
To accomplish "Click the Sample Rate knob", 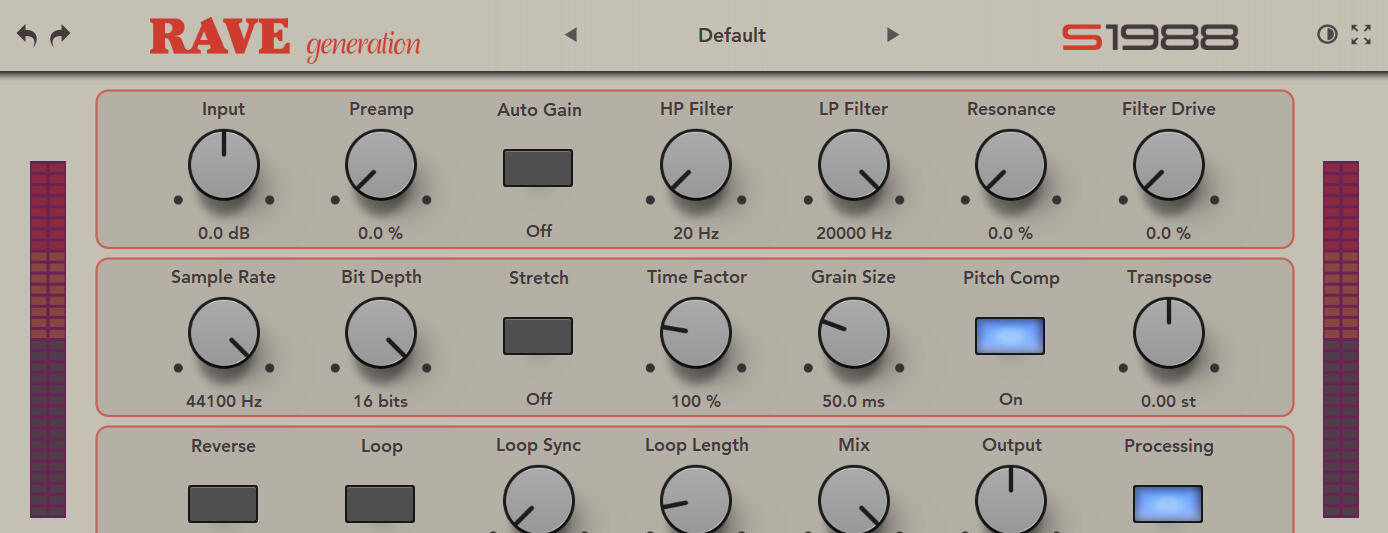I will (224, 333).
